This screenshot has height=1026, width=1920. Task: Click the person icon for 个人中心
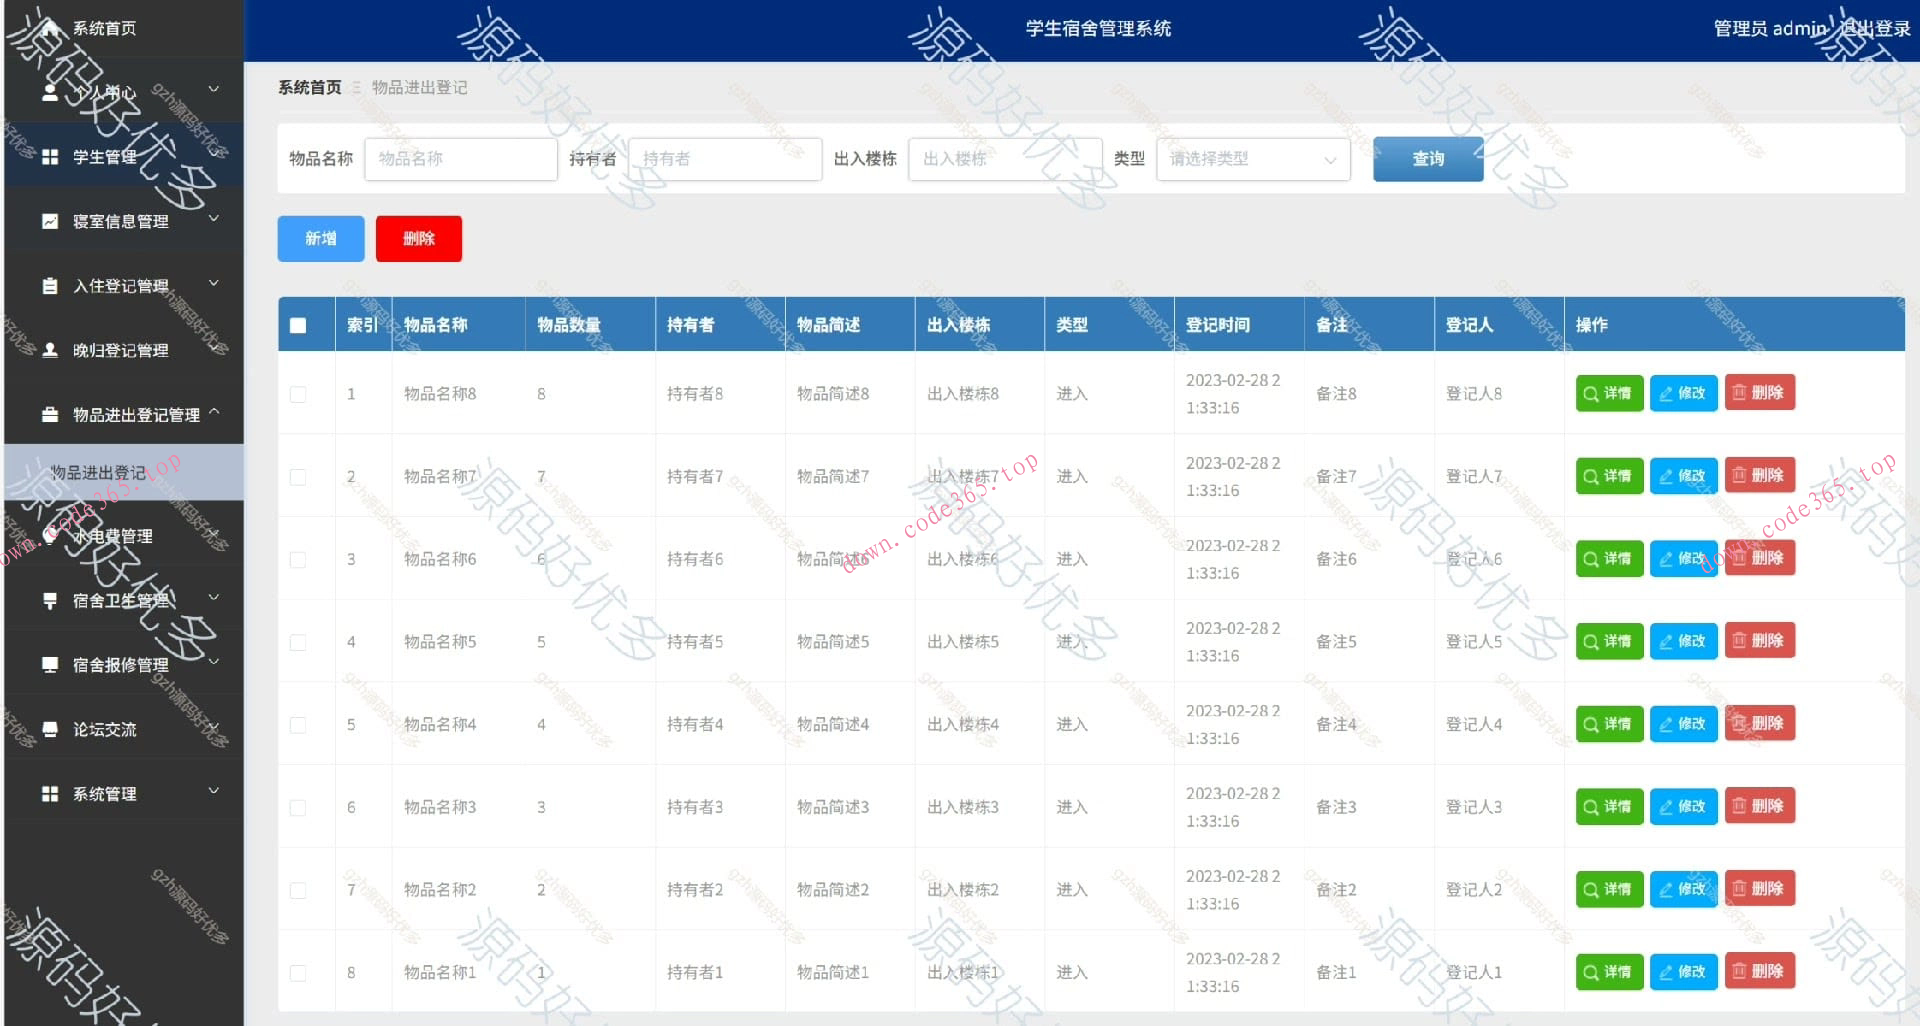pyautogui.click(x=50, y=88)
